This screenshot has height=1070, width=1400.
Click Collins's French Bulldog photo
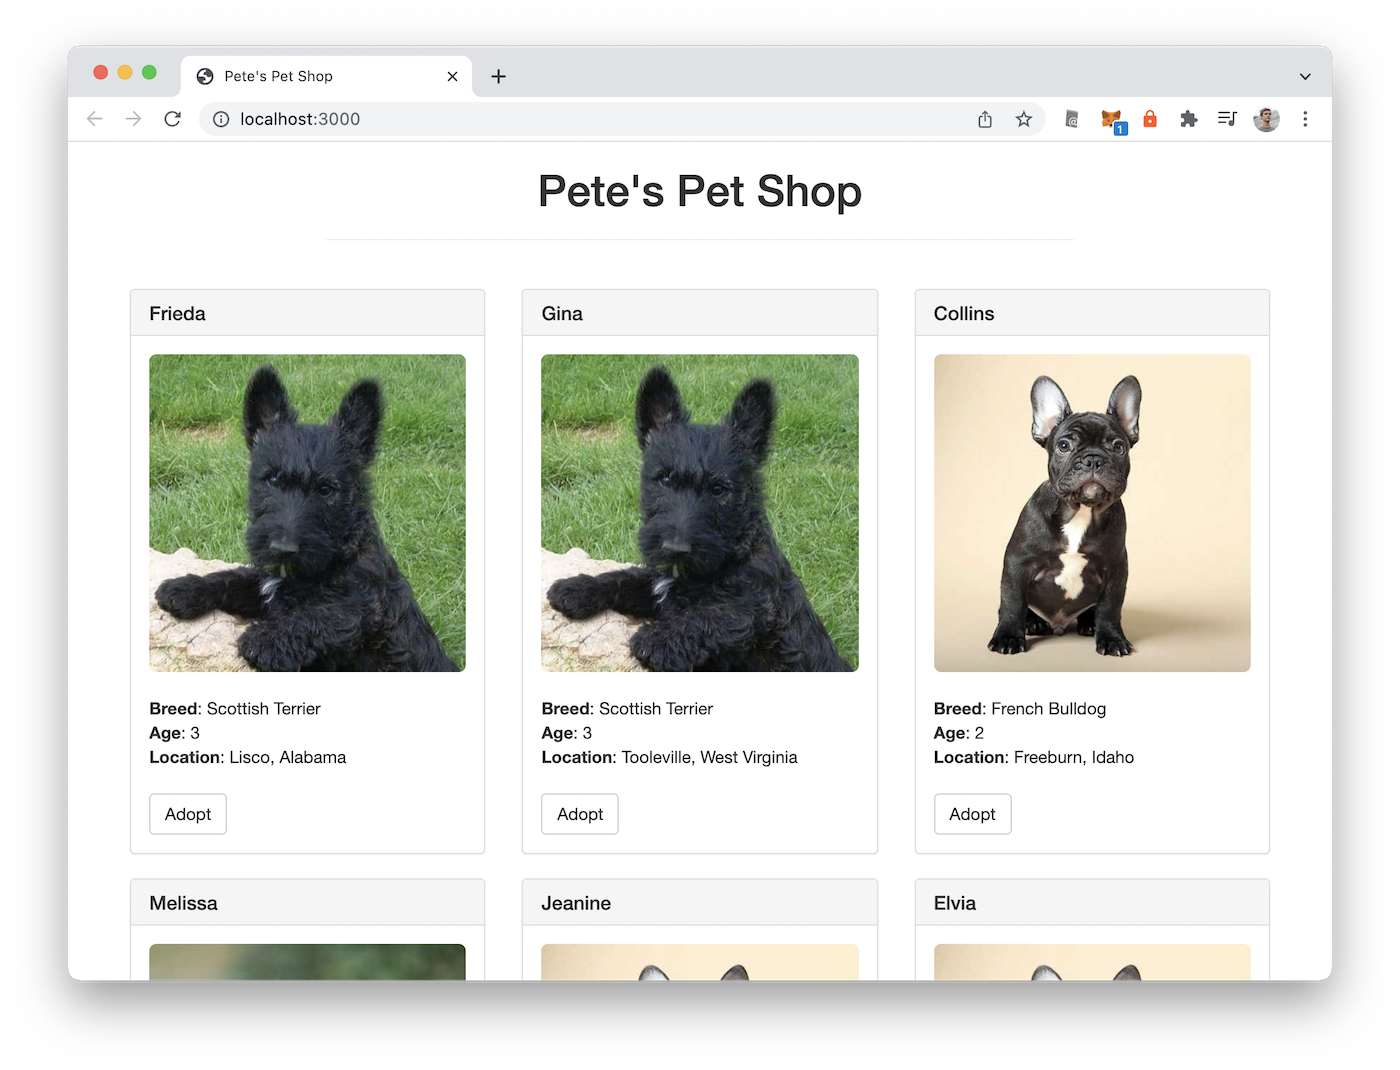coord(1092,513)
